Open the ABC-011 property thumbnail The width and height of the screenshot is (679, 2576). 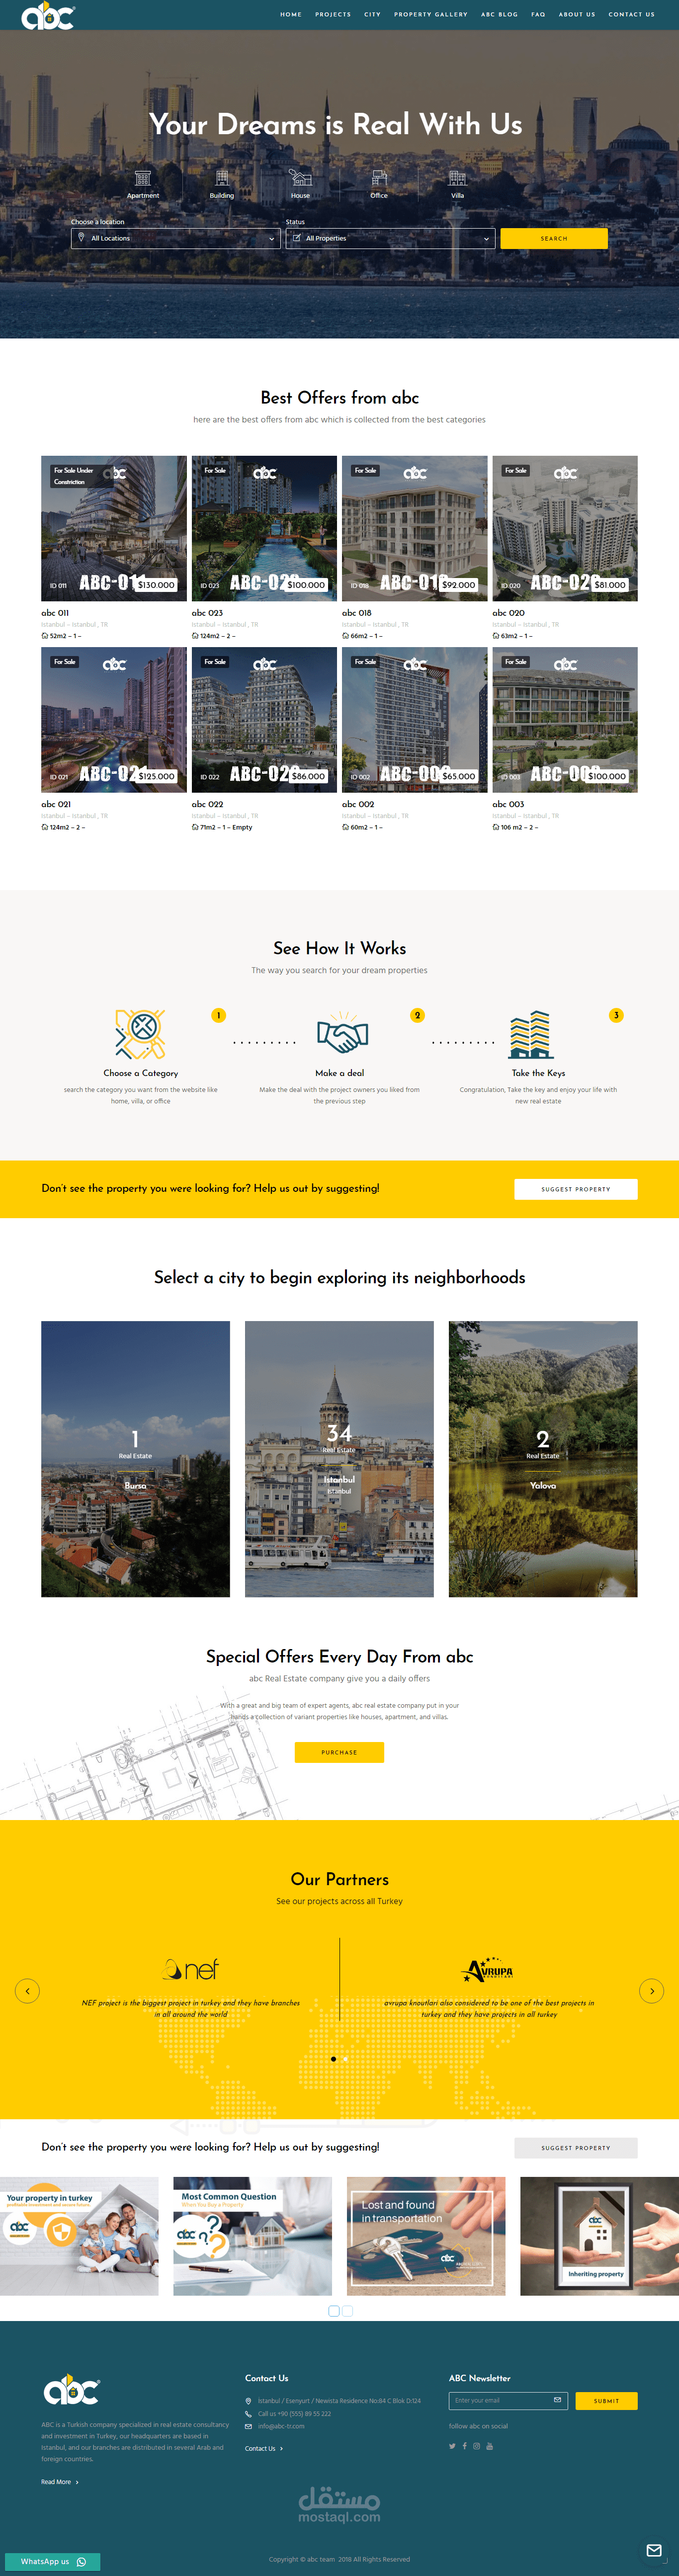pyautogui.click(x=114, y=528)
